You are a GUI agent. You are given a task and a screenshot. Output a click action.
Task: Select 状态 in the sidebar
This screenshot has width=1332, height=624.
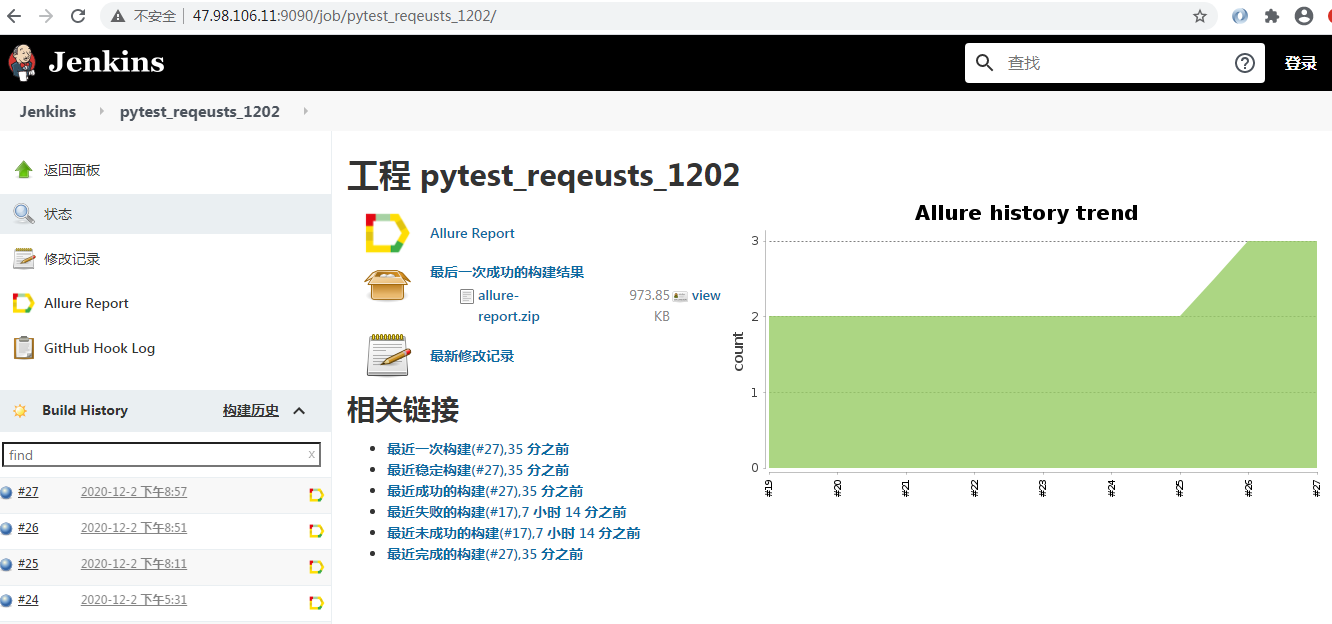click(x=58, y=214)
